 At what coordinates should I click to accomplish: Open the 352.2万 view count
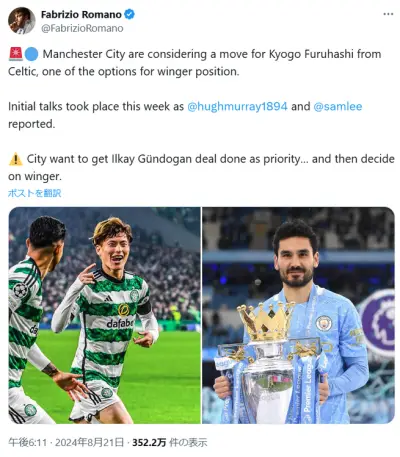pos(149,443)
